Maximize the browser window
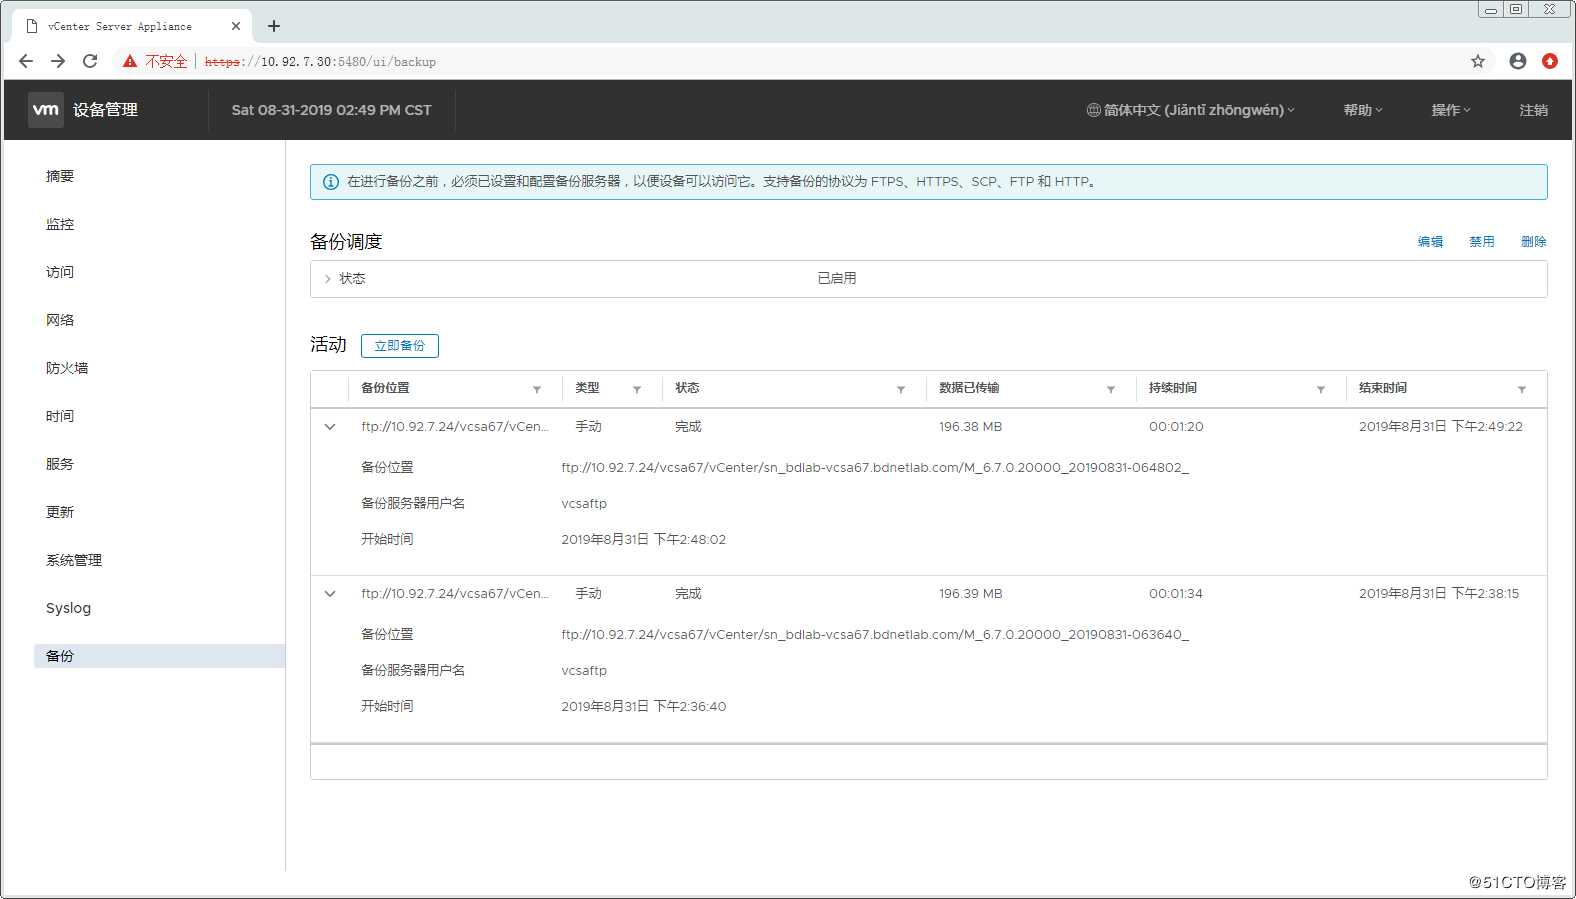 [x=1516, y=9]
